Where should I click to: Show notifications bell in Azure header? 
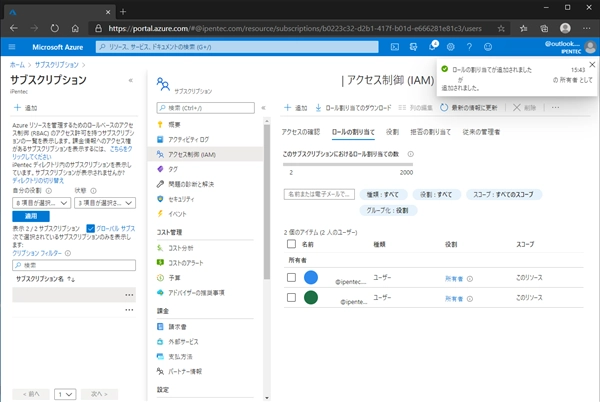pyautogui.click(x=432, y=47)
